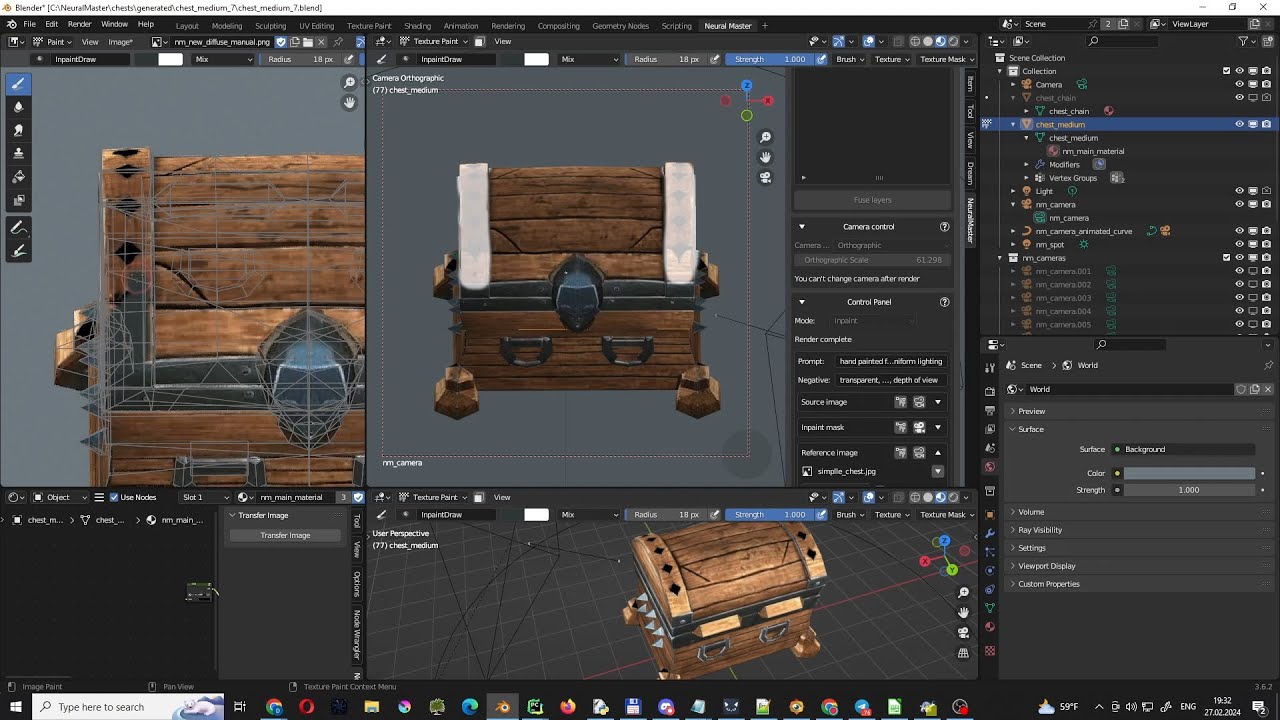1280x720 pixels.
Task: Open the Mix blend mode dropdown in image editor
Action: (224, 59)
